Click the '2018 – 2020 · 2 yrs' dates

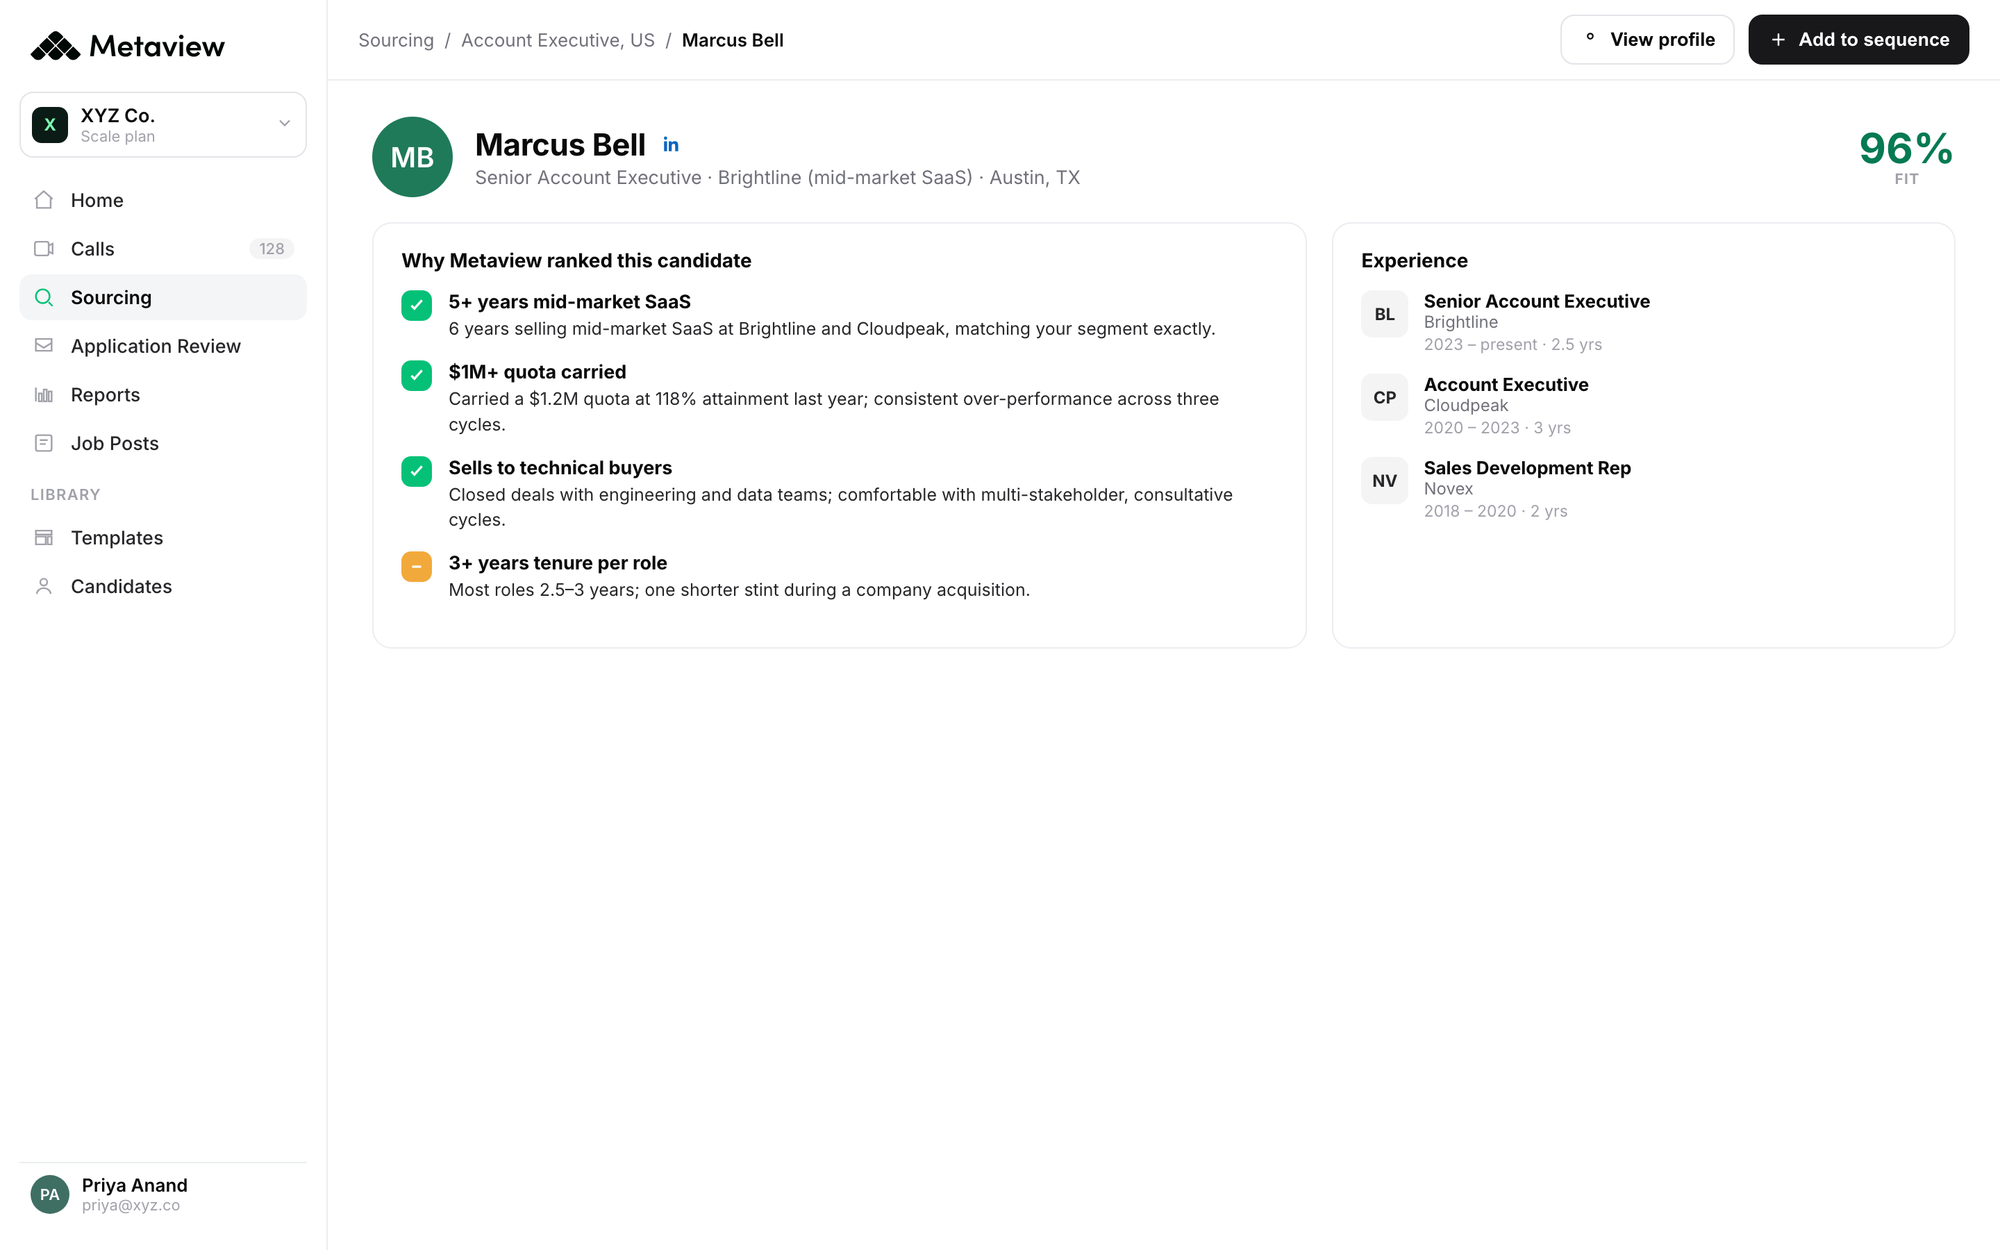point(1496,511)
